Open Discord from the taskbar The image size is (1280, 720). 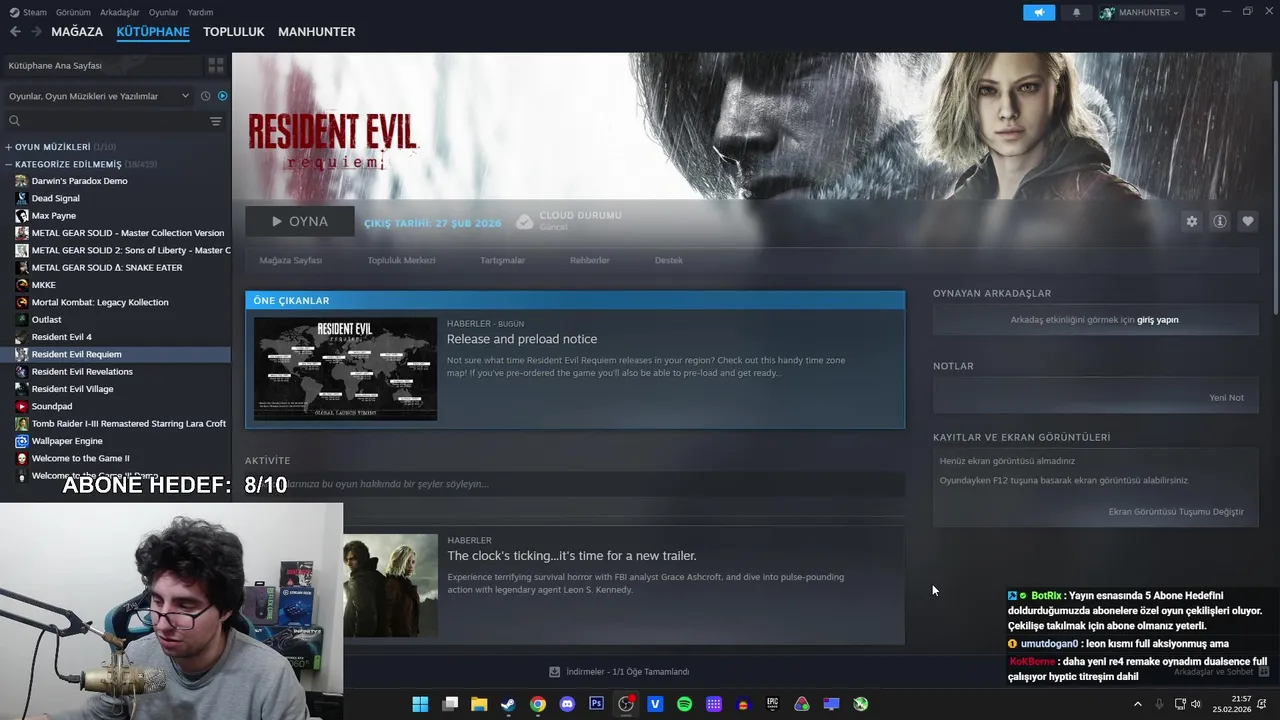(567, 704)
